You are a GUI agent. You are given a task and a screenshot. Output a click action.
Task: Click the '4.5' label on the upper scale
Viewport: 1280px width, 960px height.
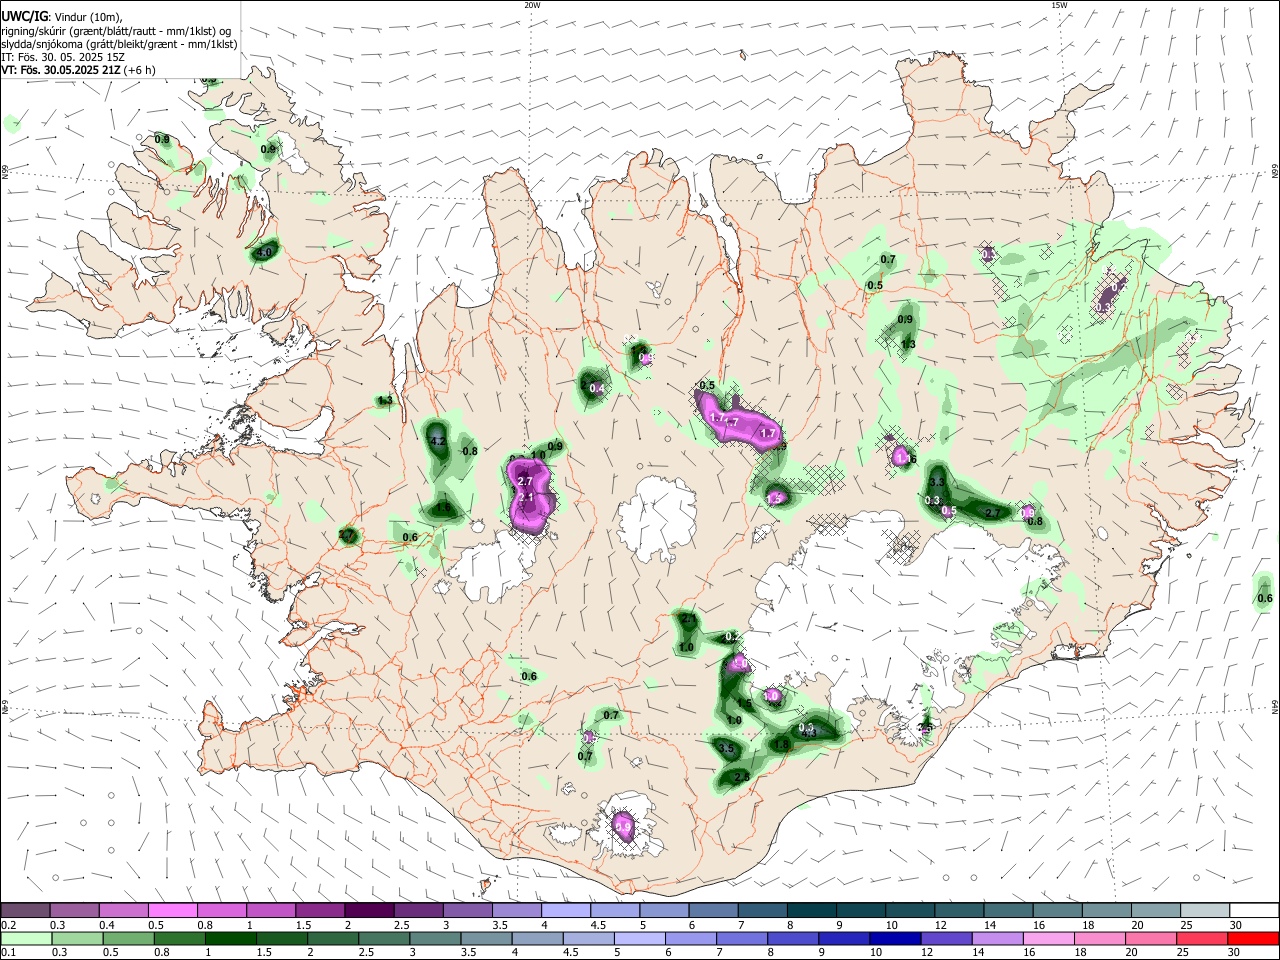pos(598,925)
